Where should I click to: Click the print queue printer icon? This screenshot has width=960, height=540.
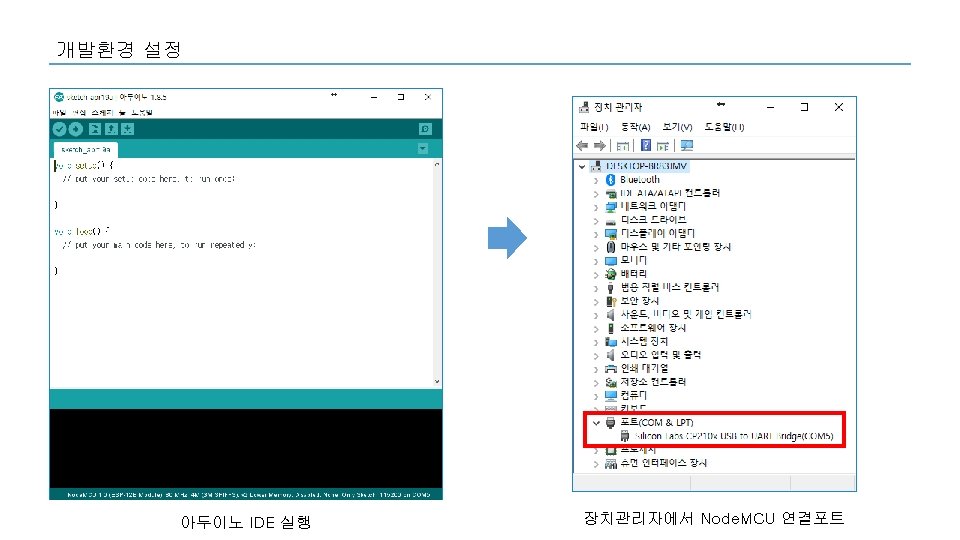tap(611, 369)
